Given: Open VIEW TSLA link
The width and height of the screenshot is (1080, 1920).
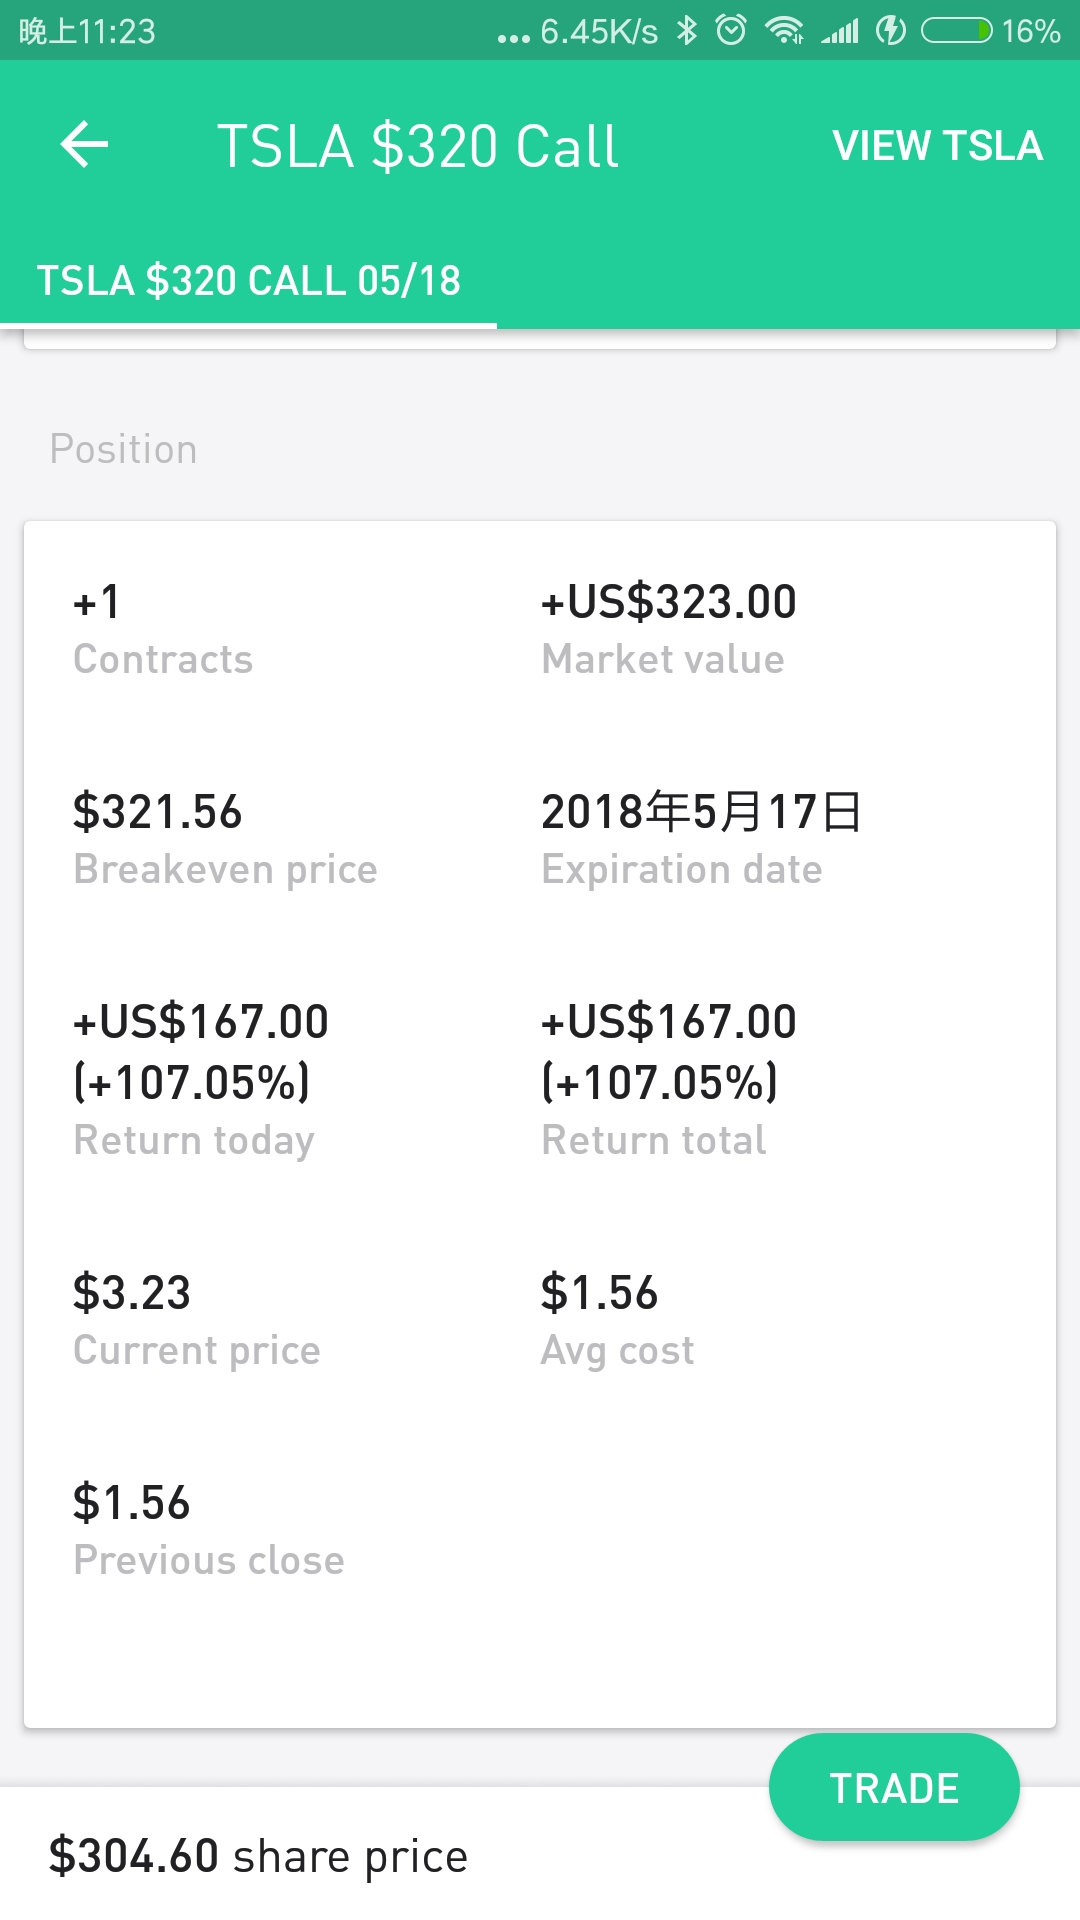Looking at the screenshot, I should (937, 146).
